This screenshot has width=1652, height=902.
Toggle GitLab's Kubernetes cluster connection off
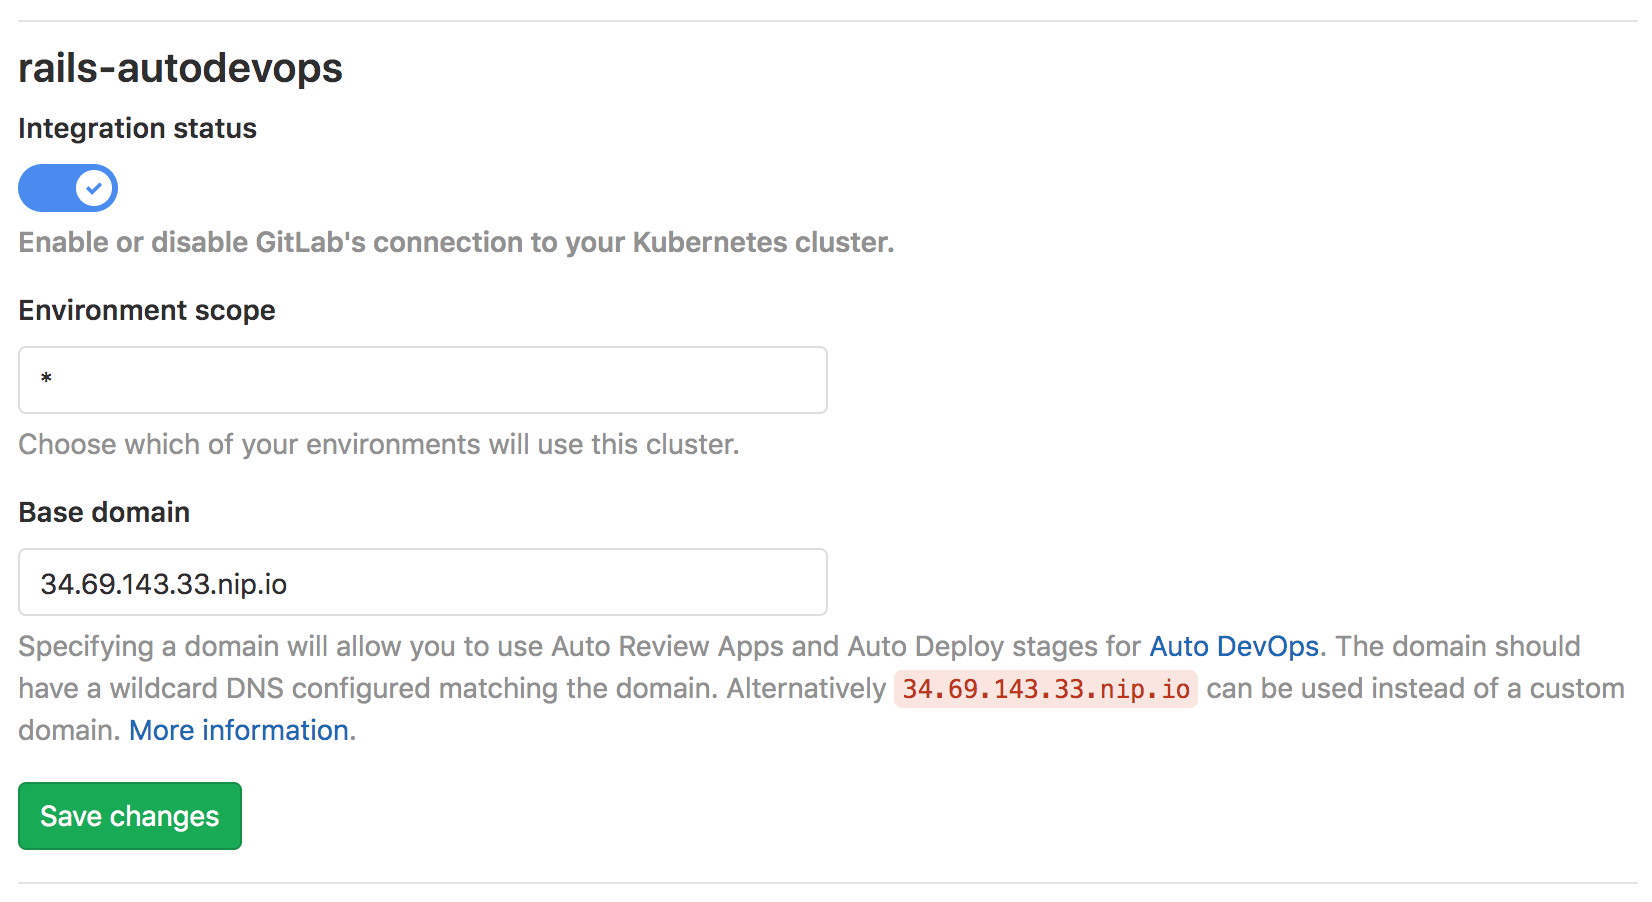[67, 187]
